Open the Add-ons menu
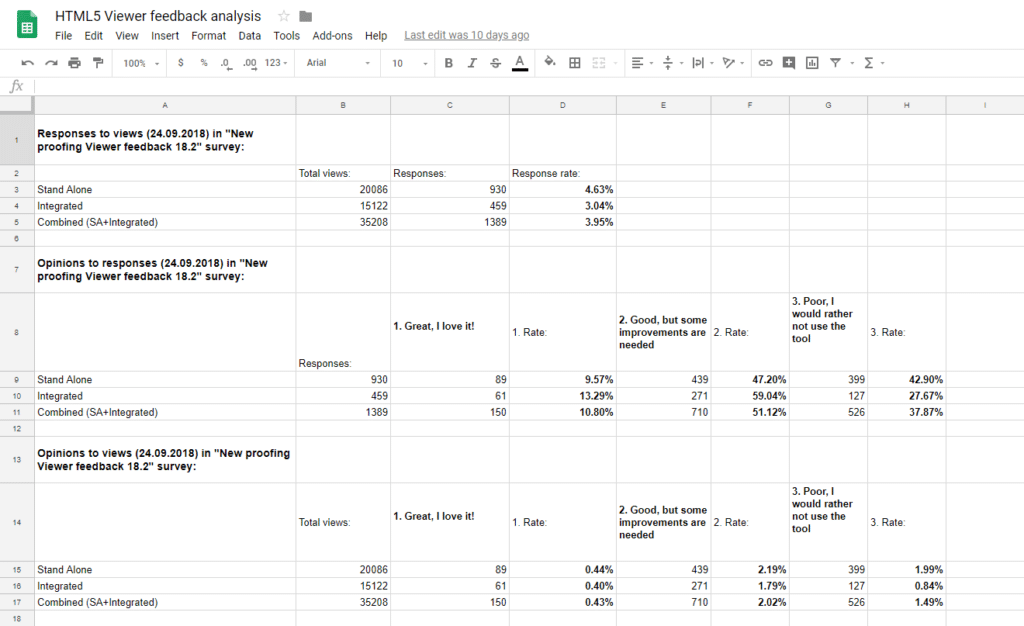Viewport: 1024px width, 626px height. (332, 36)
